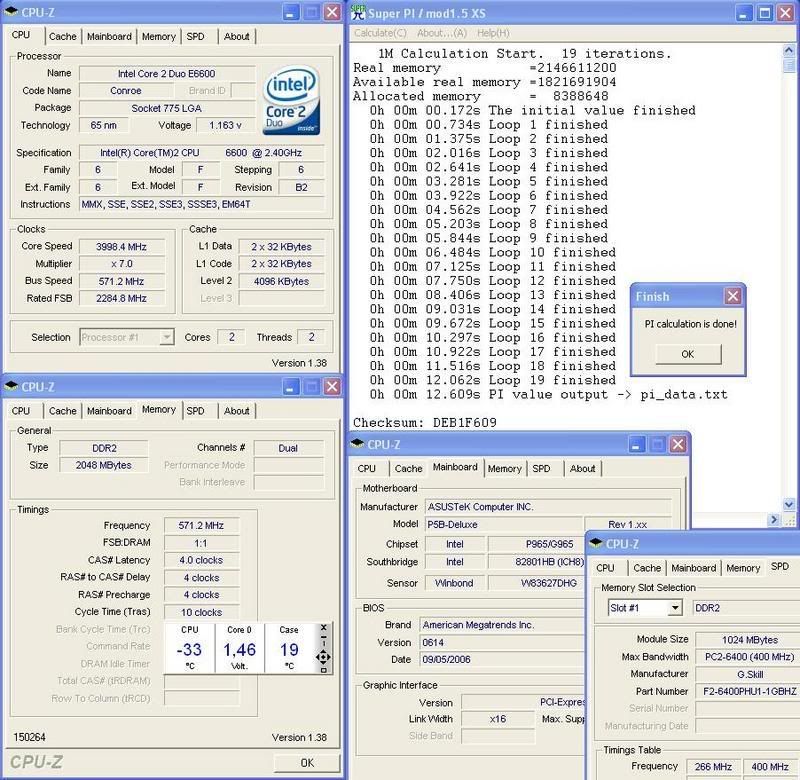Switch to Cache tab in top-left CPU-Z window
The width and height of the screenshot is (800, 780).
point(62,36)
